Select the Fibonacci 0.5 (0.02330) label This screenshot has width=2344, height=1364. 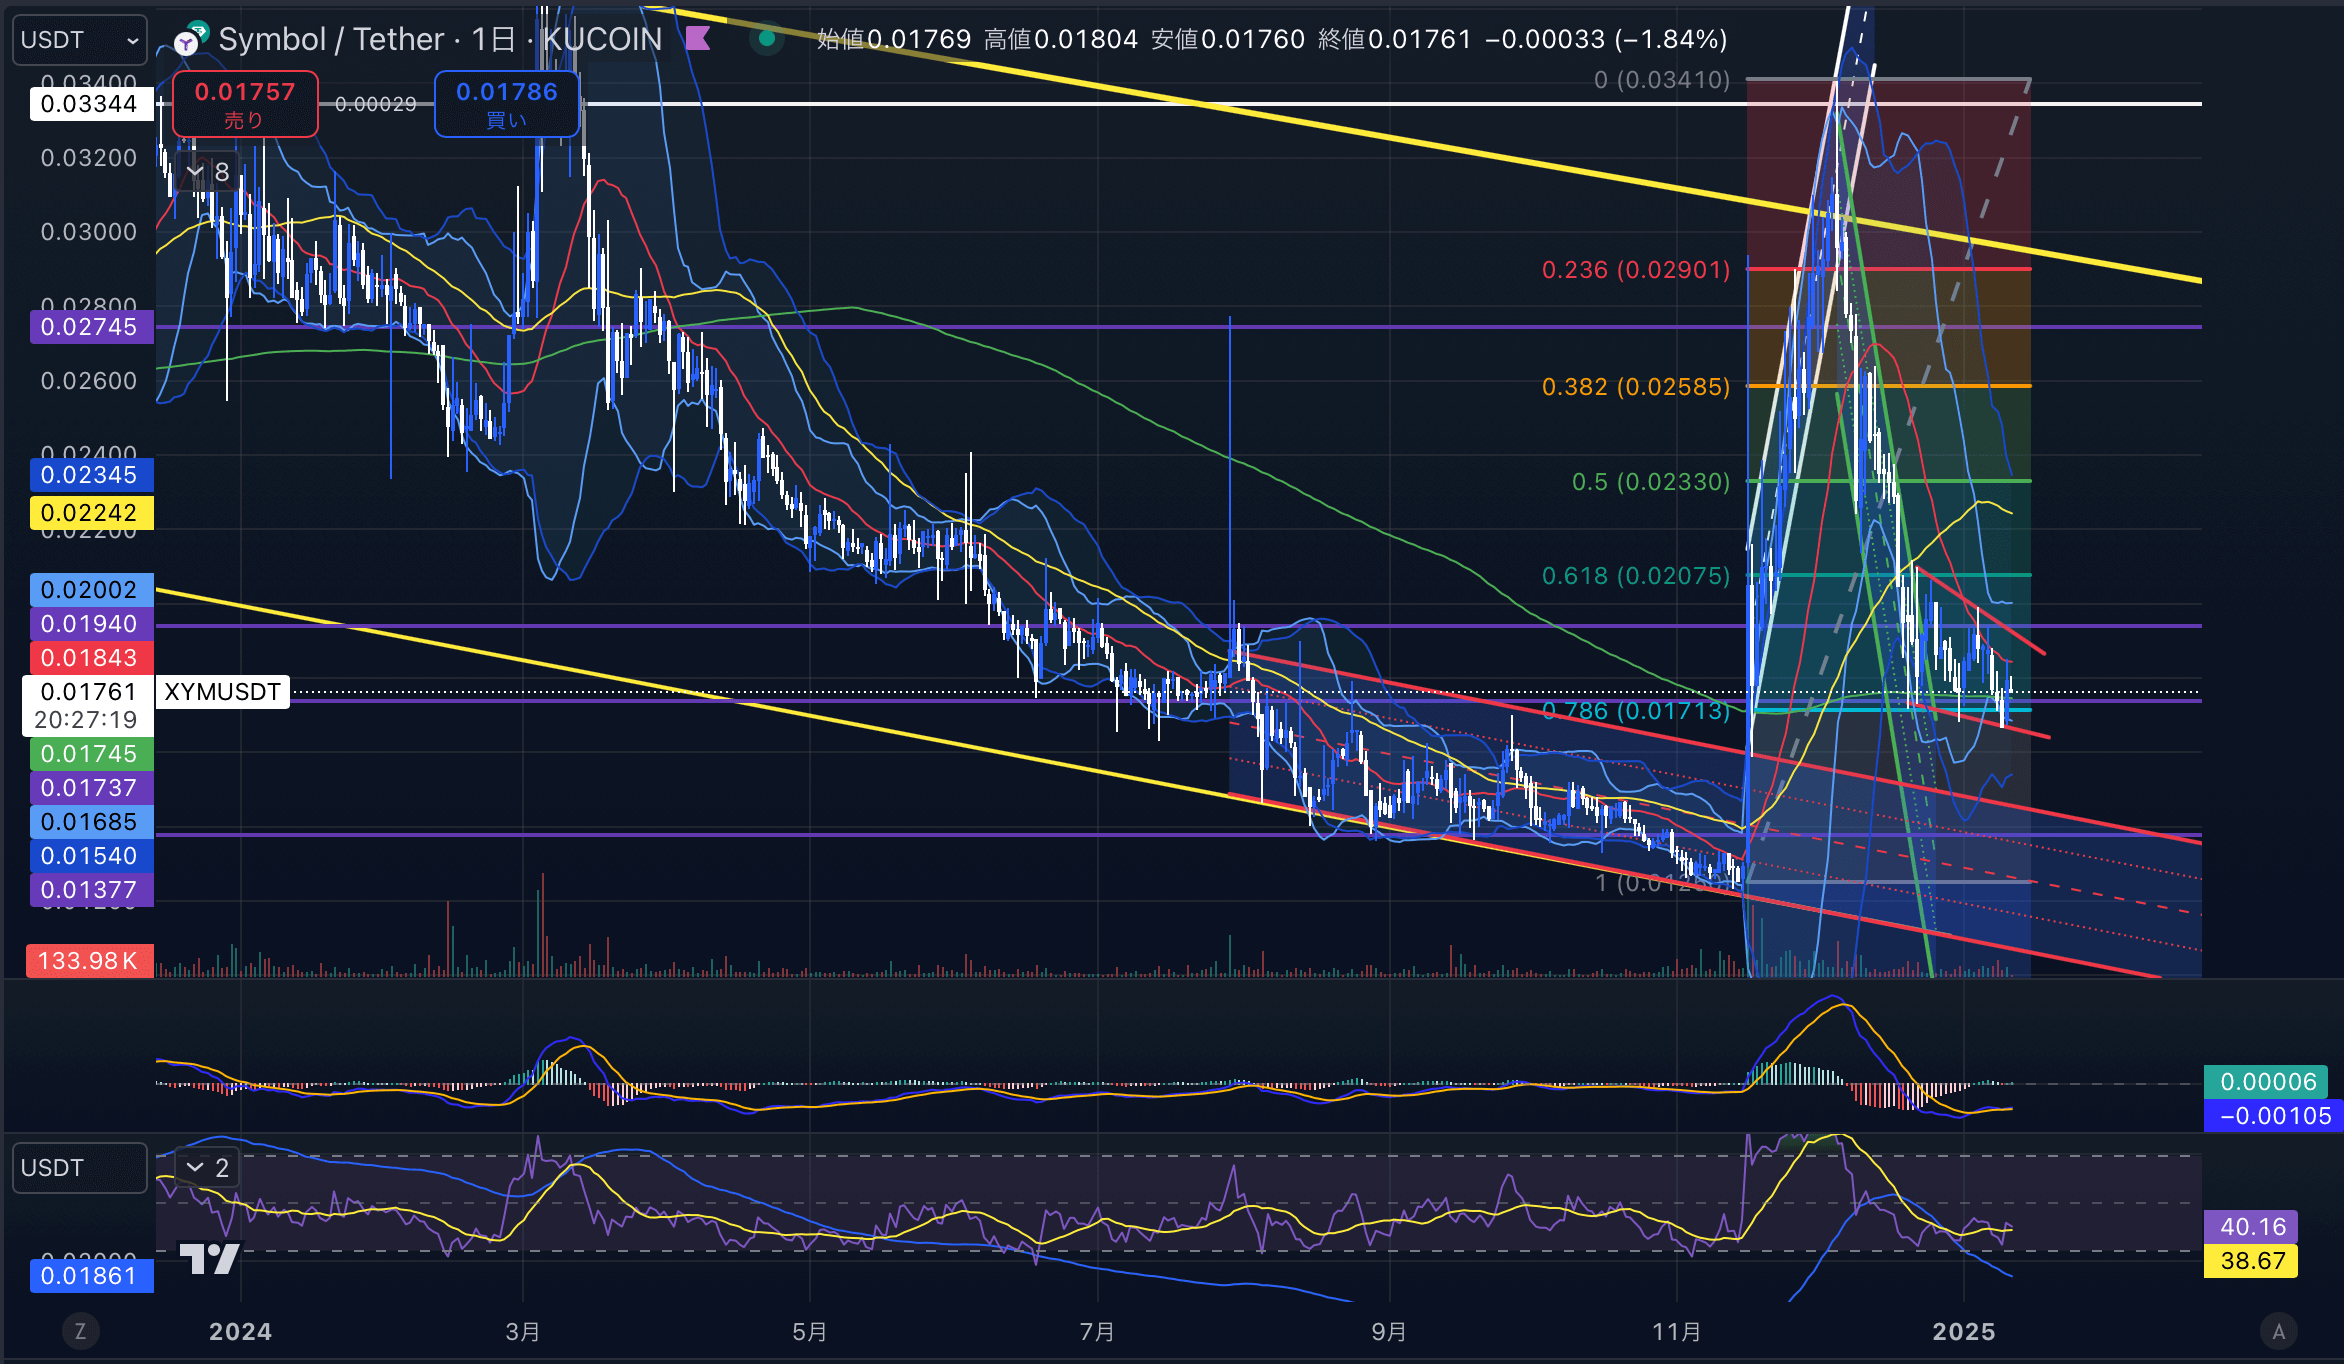point(1650,482)
